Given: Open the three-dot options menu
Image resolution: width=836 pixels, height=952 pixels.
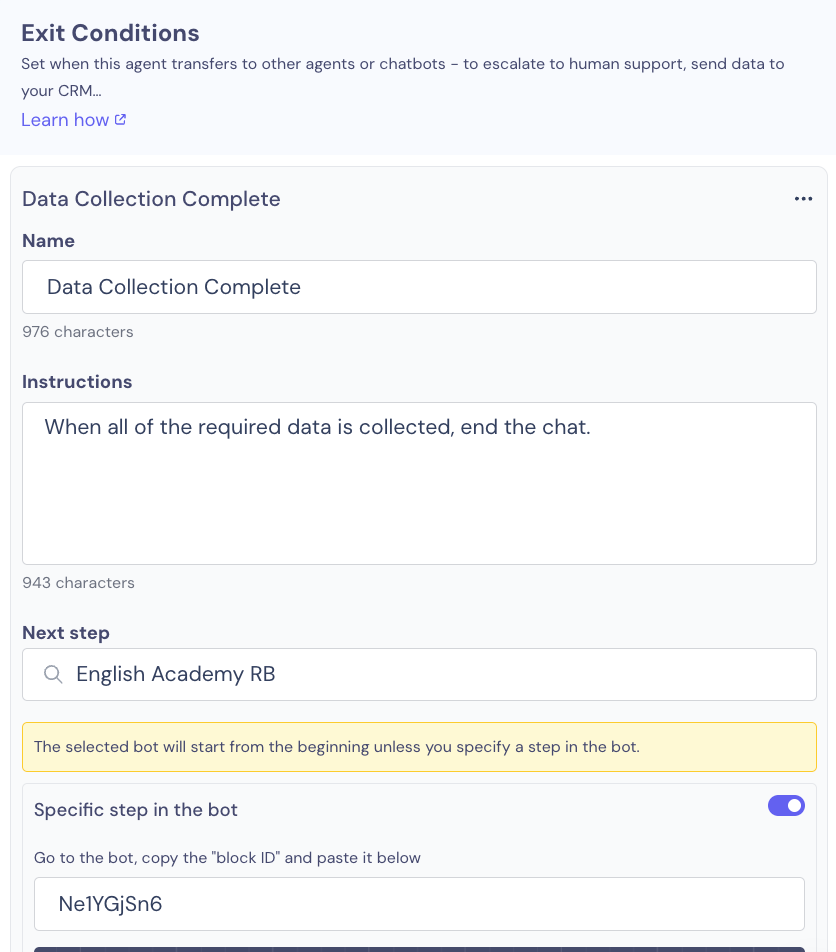Looking at the screenshot, I should coord(803,199).
